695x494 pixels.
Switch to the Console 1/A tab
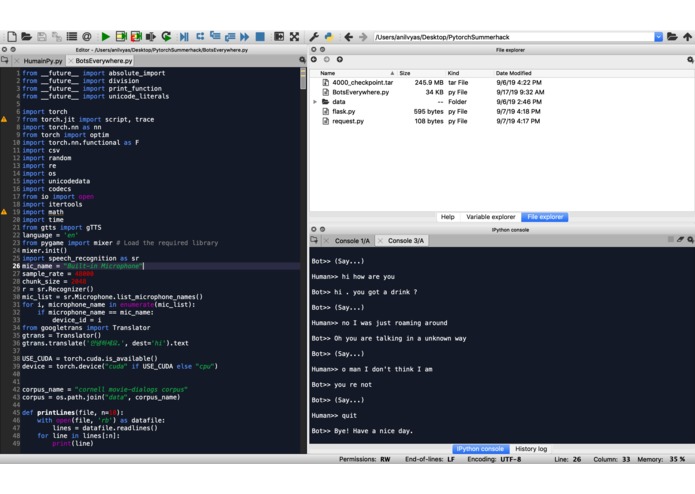tap(352, 241)
